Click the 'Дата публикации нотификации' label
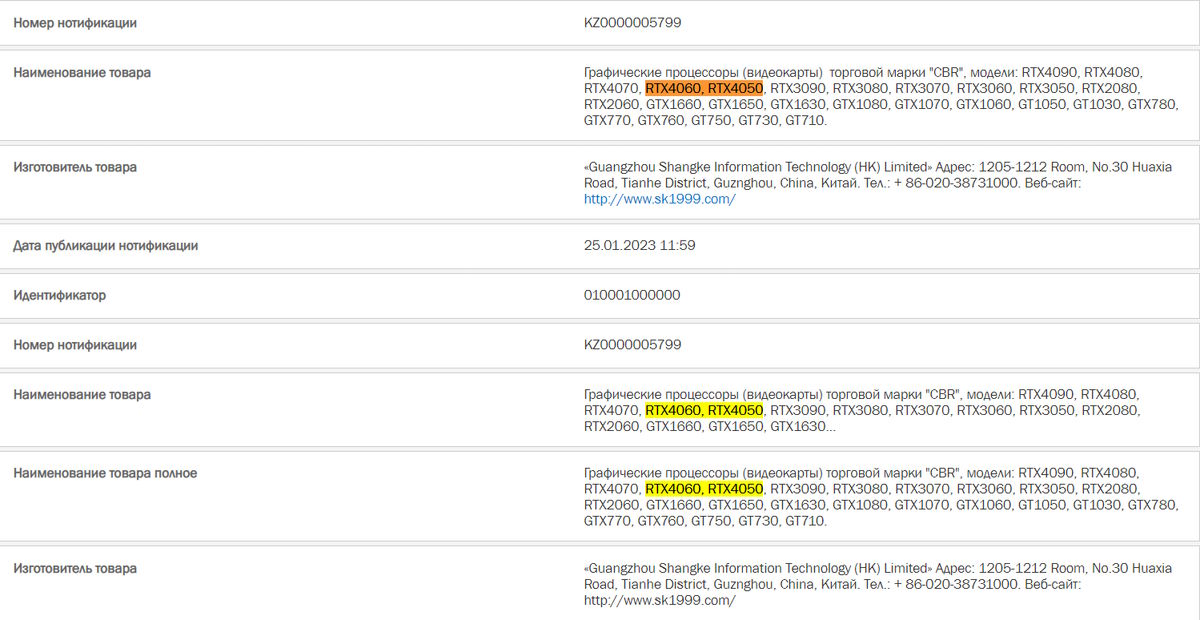This screenshot has width=1200, height=620. [105, 246]
